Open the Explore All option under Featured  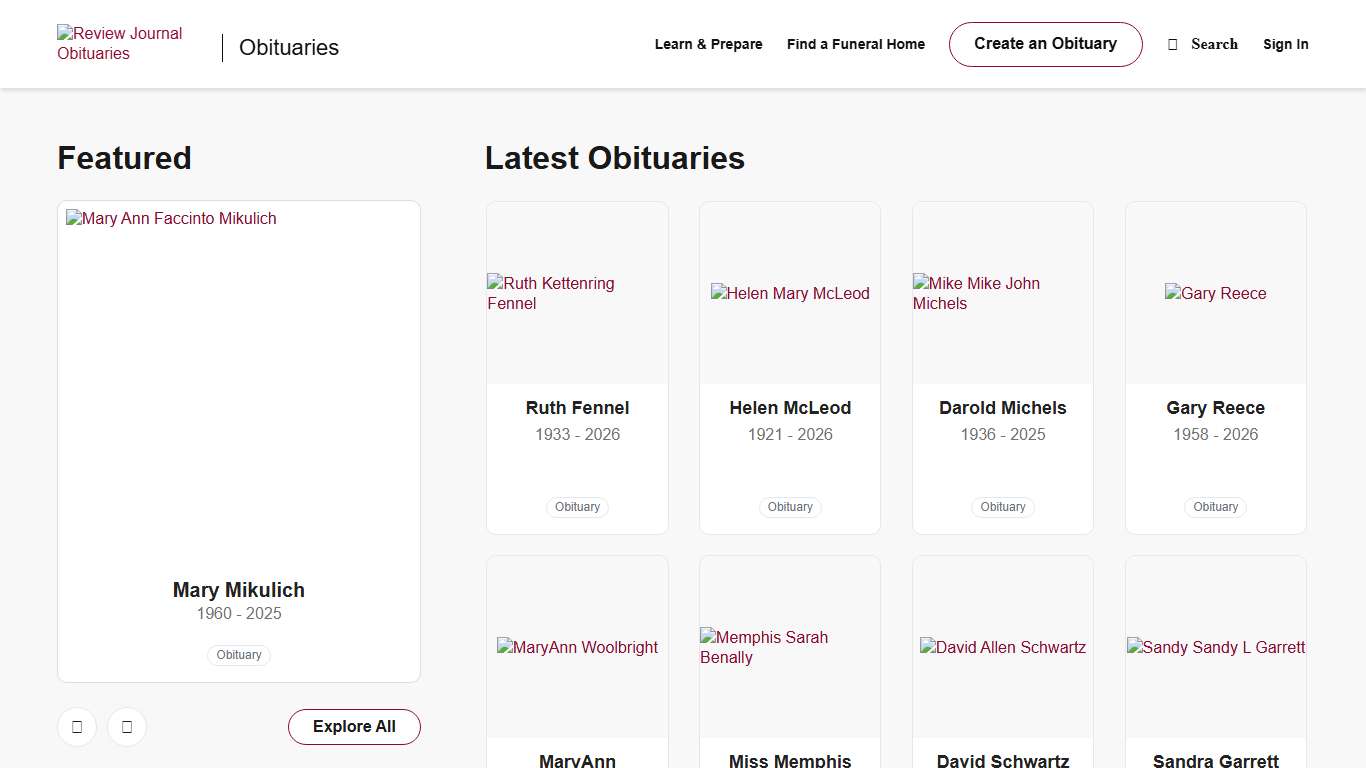[354, 727]
